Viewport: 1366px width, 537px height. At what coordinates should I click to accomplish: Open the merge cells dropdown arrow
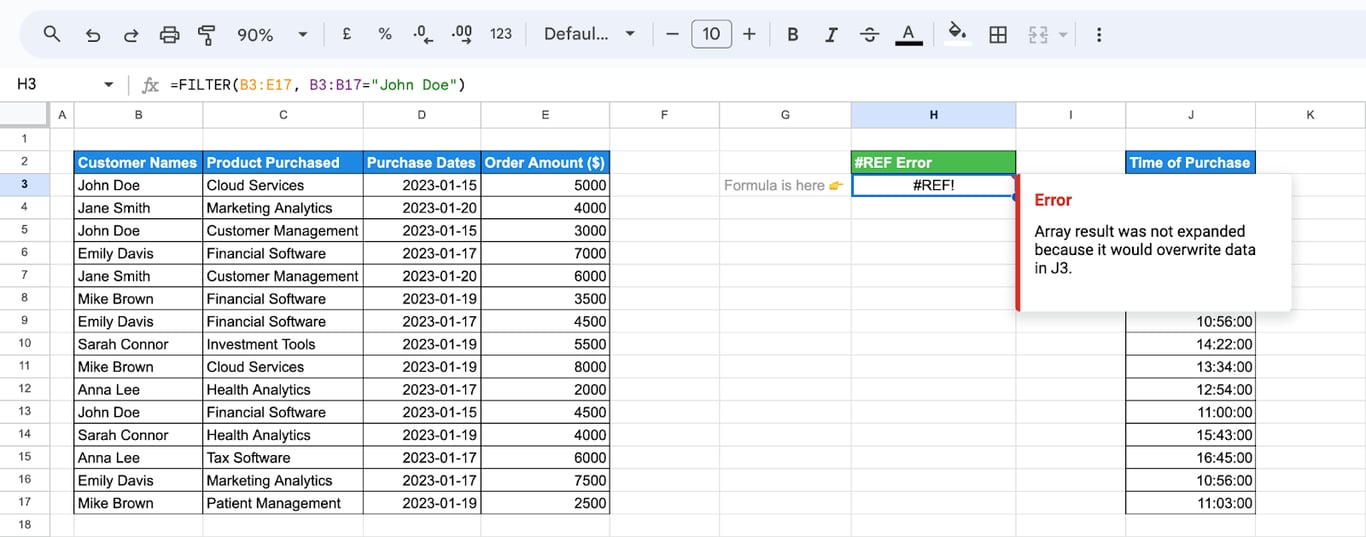pos(1063,34)
